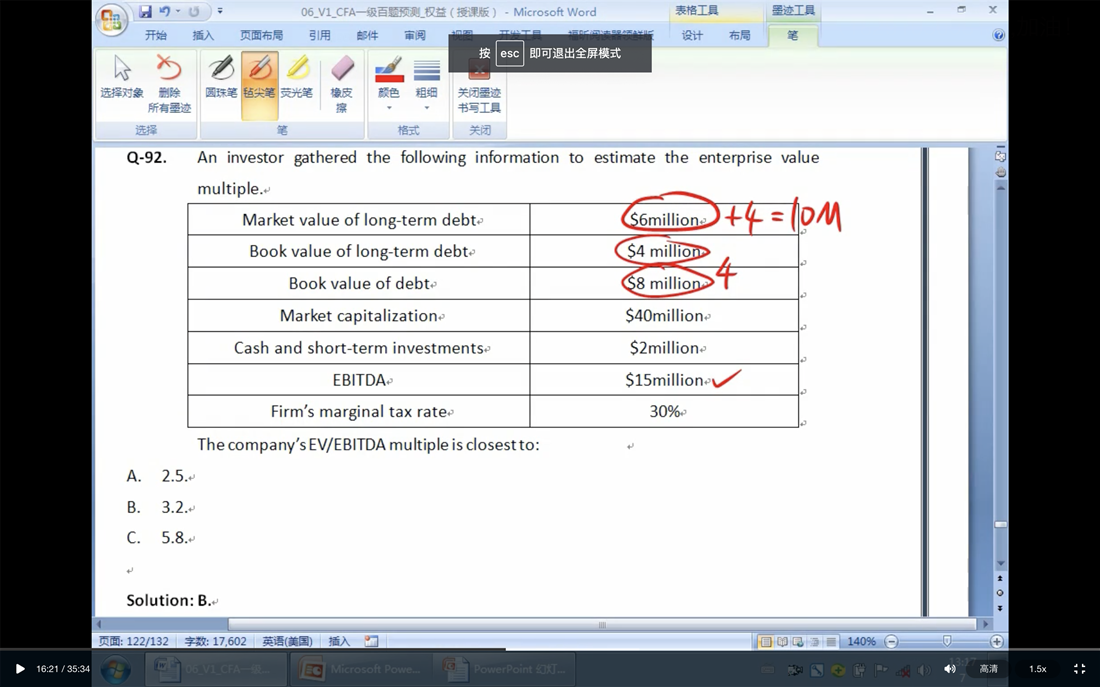The image size is (1100, 687).
Task: Open the Windows Start orb
Action: point(116,669)
